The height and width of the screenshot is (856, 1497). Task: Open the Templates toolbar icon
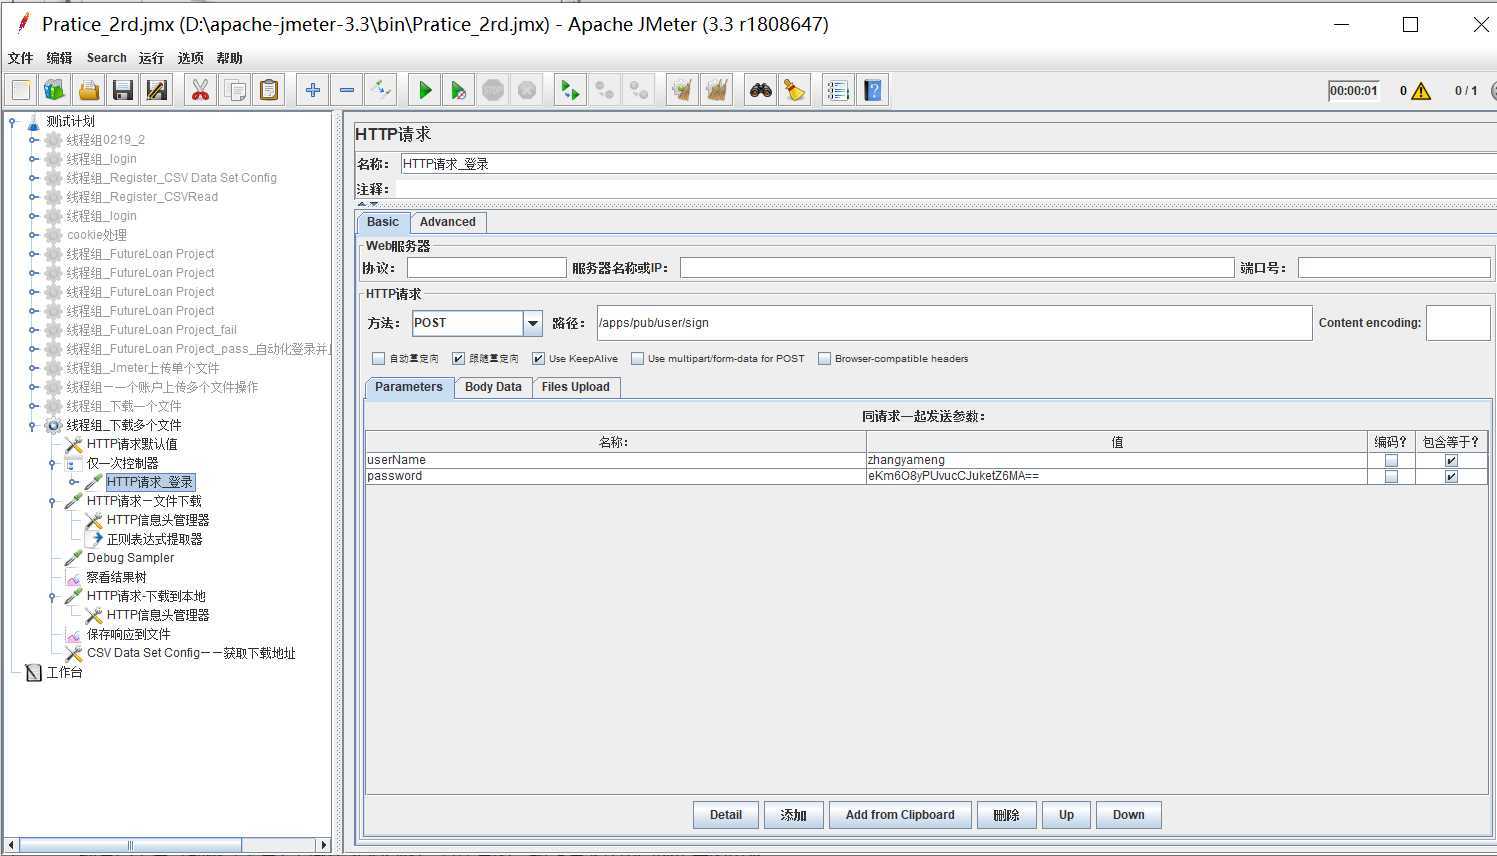[55, 90]
